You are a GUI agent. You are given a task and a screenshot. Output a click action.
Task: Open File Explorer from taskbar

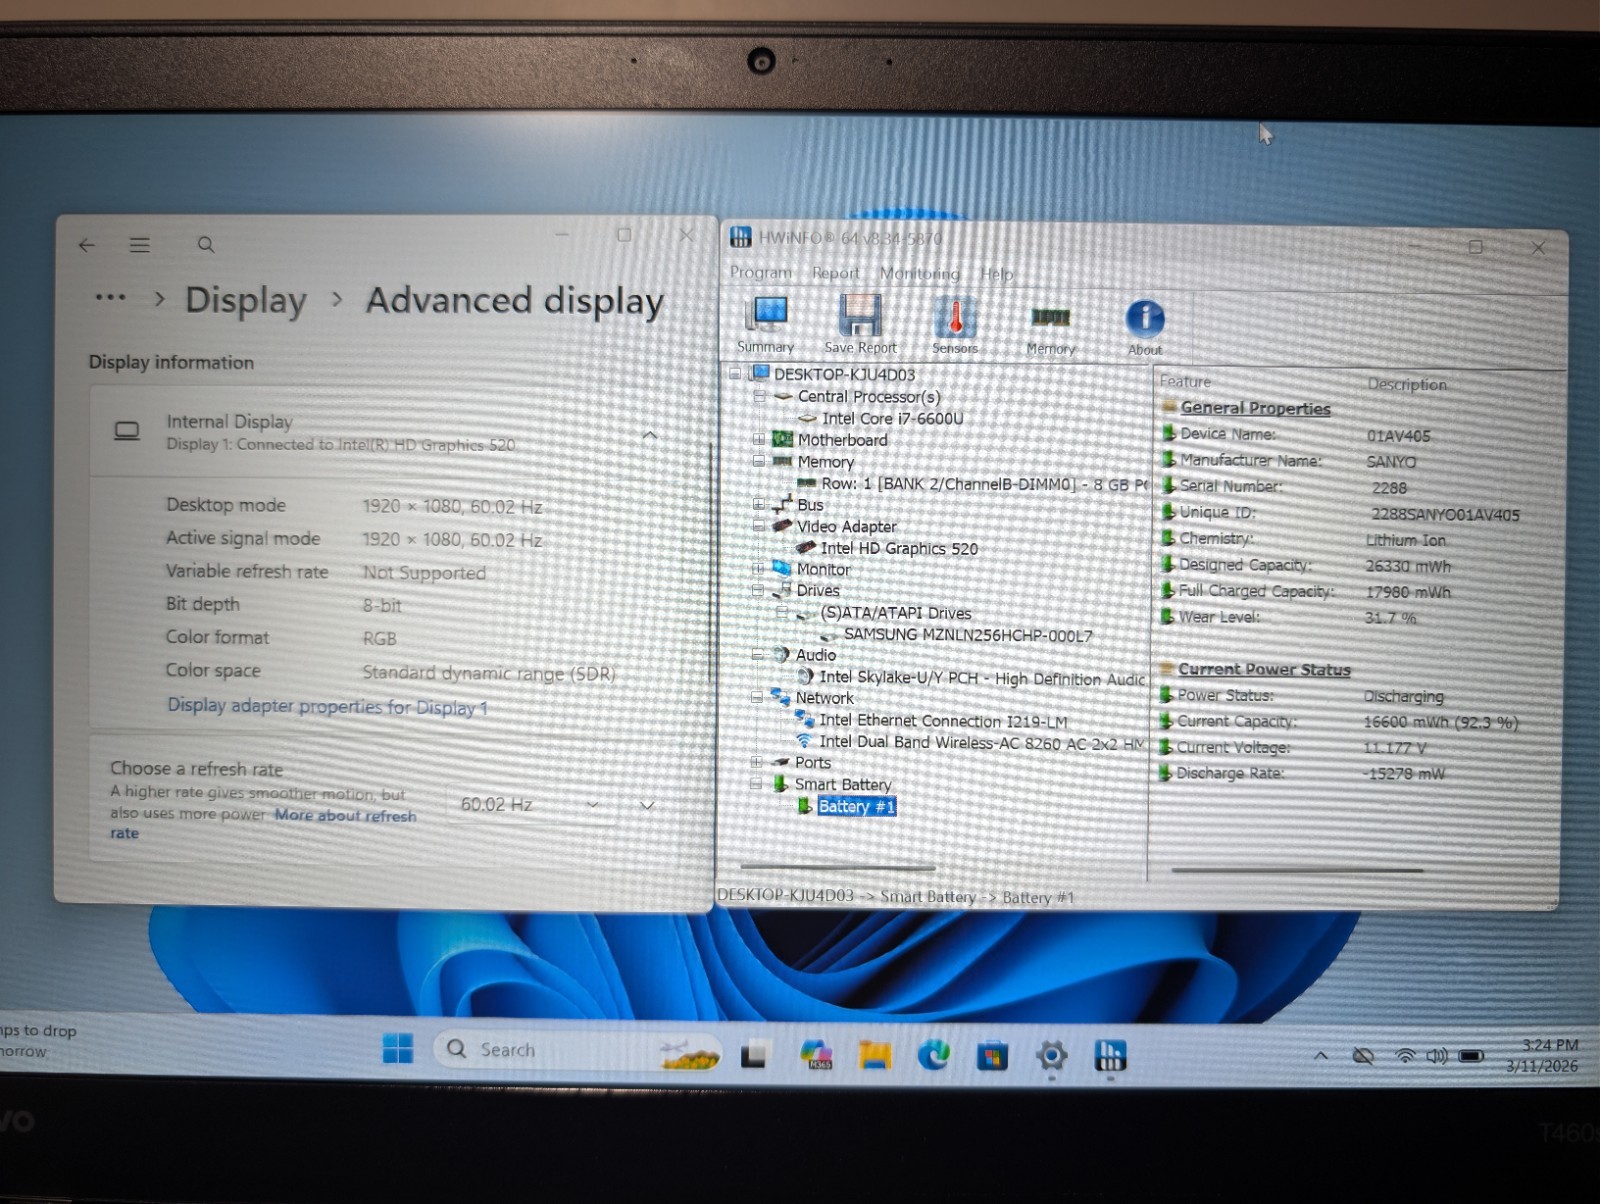pos(875,1055)
